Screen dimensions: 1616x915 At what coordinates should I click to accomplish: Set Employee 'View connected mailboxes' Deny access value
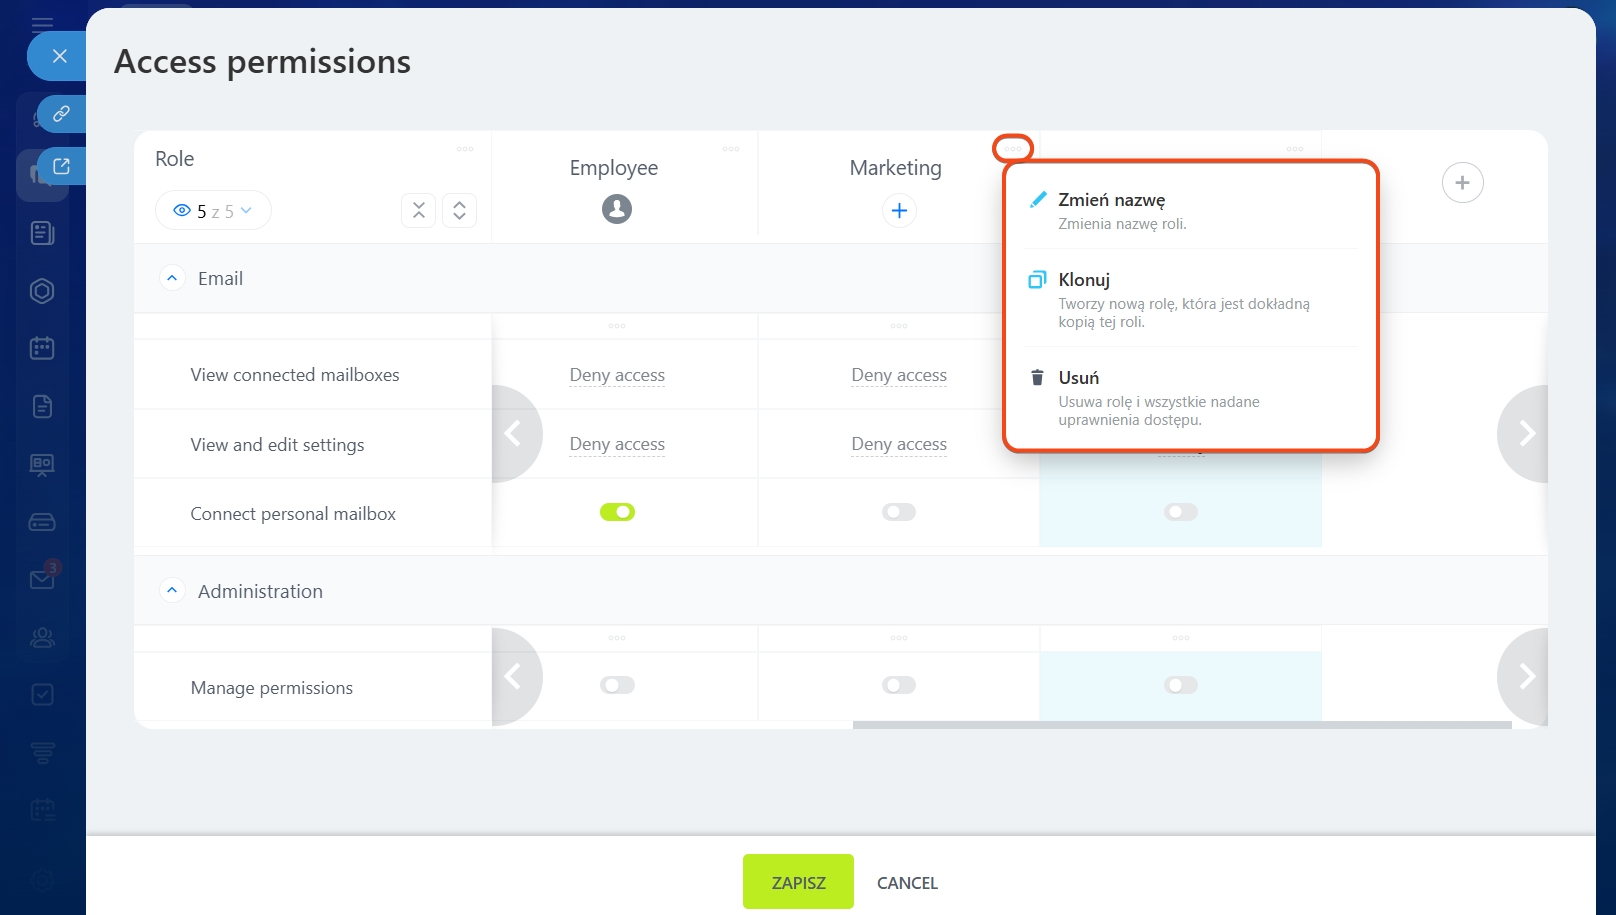(617, 375)
